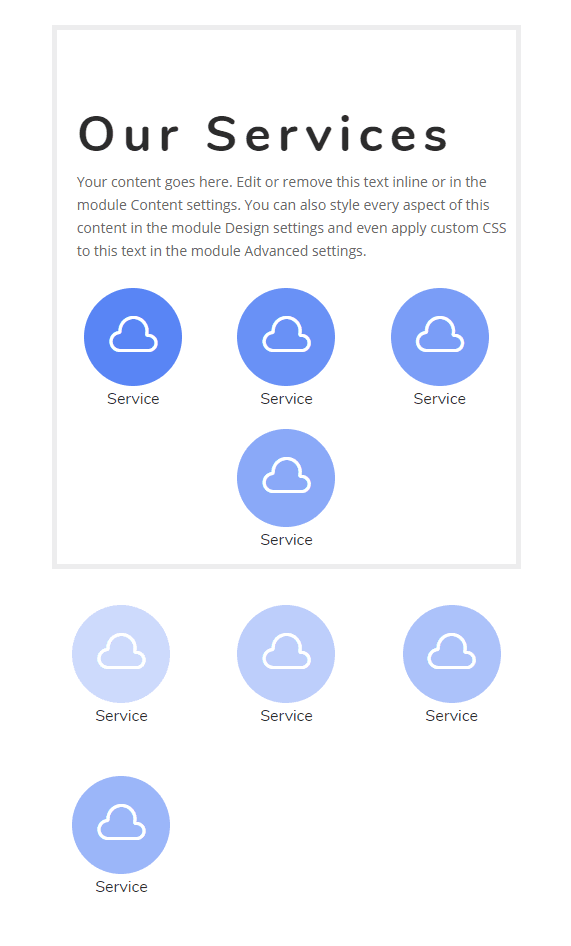Click the palest blue cloud icon outside the box

[121, 654]
